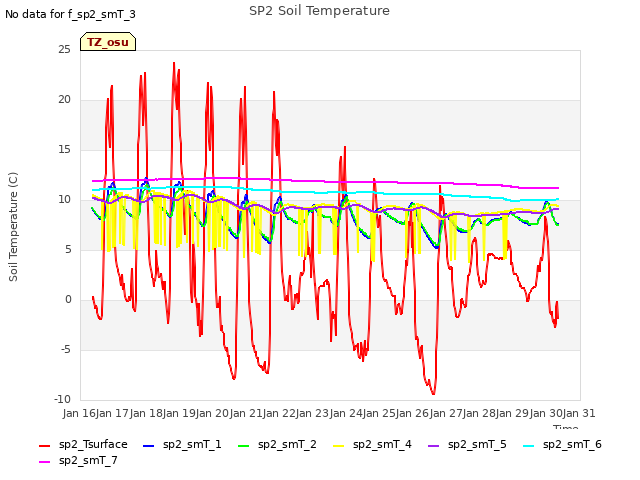Click the 15 y-axis tick label

[x=64, y=149]
